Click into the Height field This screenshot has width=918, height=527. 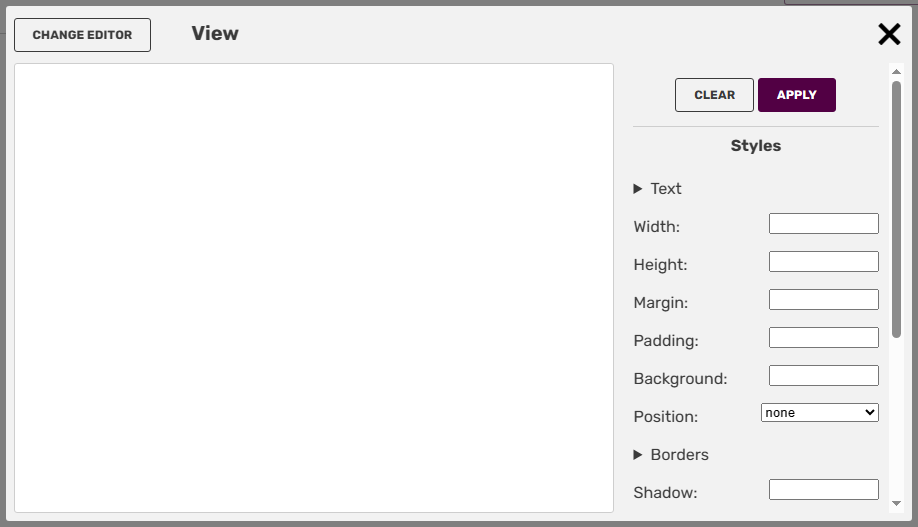click(823, 262)
